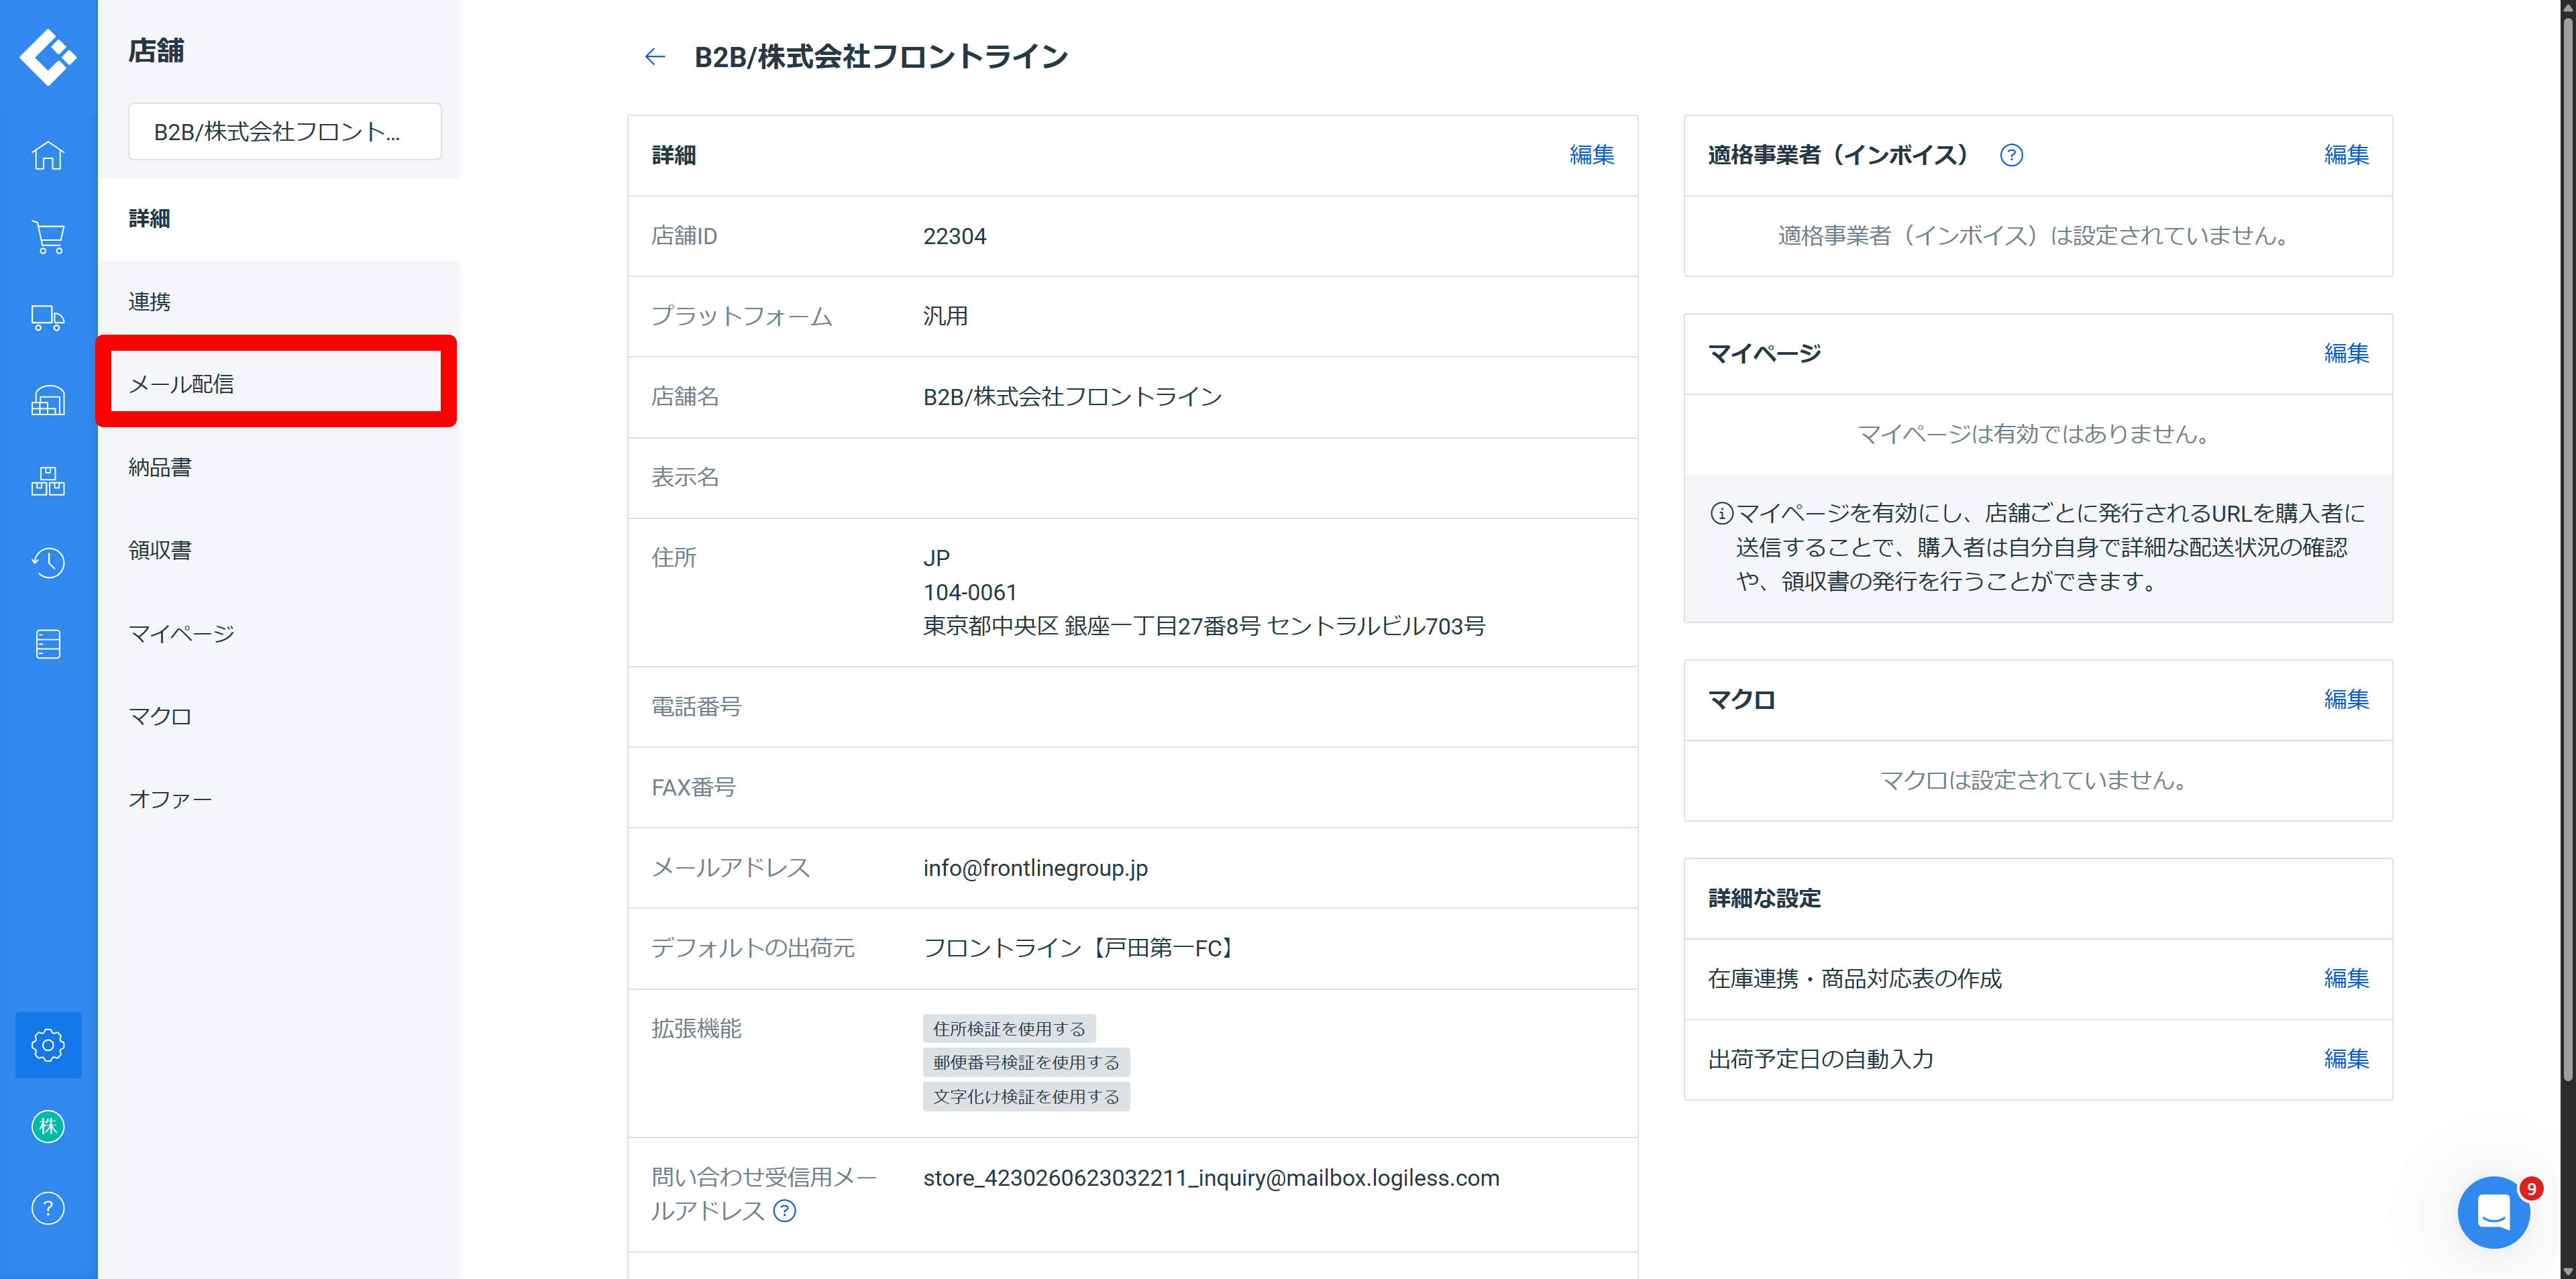Click the green 株 account avatar
The height and width of the screenshot is (1279, 2576).
[x=48, y=1126]
